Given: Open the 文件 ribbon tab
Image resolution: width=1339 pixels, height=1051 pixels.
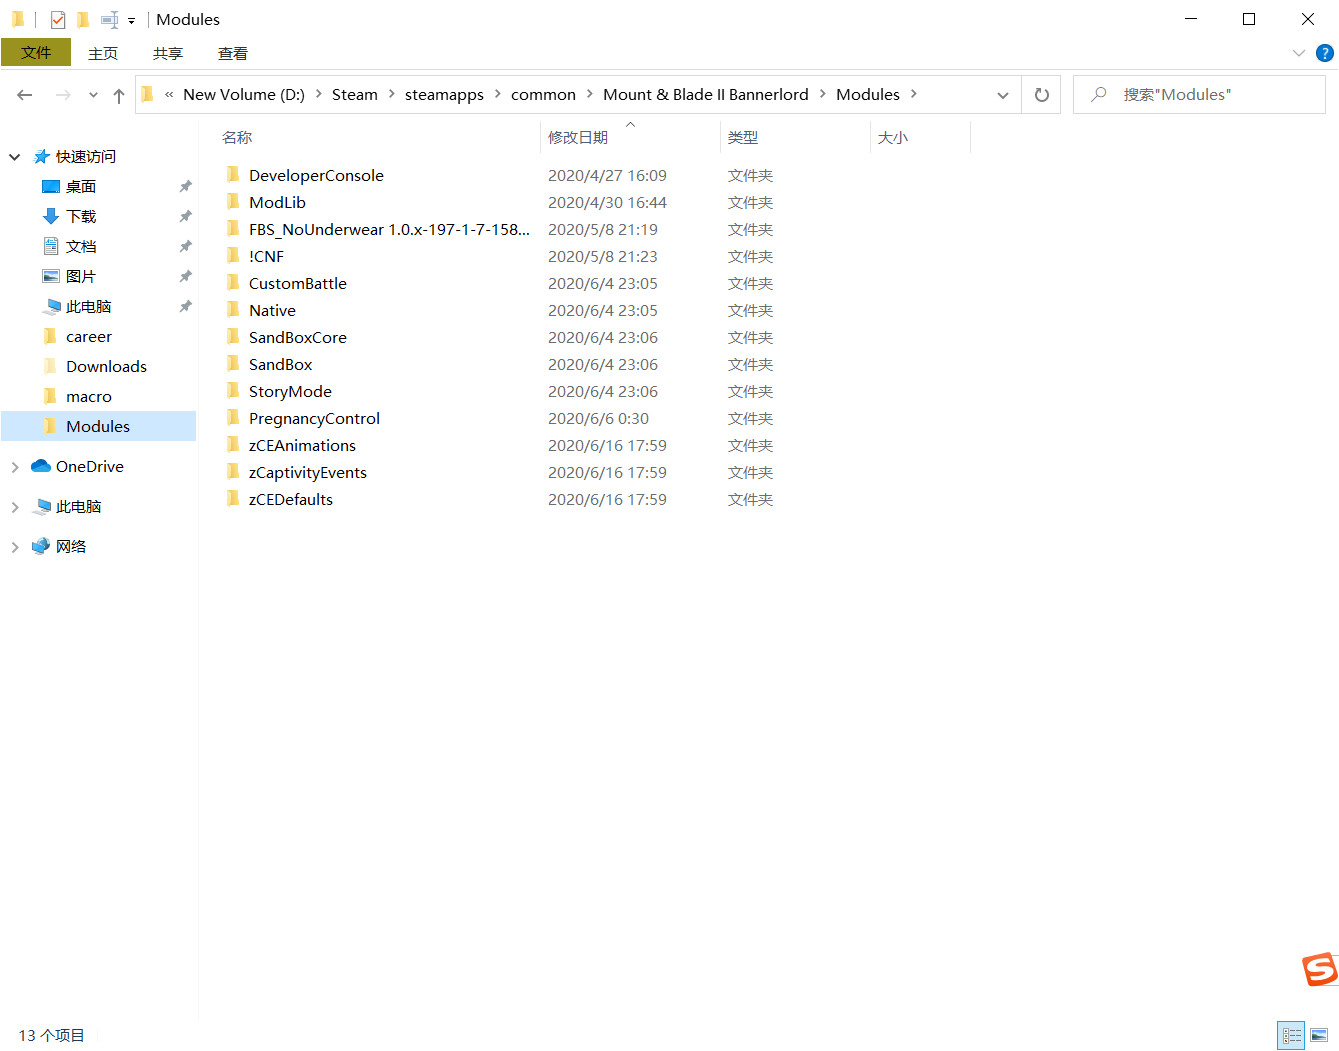Looking at the screenshot, I should (36, 53).
